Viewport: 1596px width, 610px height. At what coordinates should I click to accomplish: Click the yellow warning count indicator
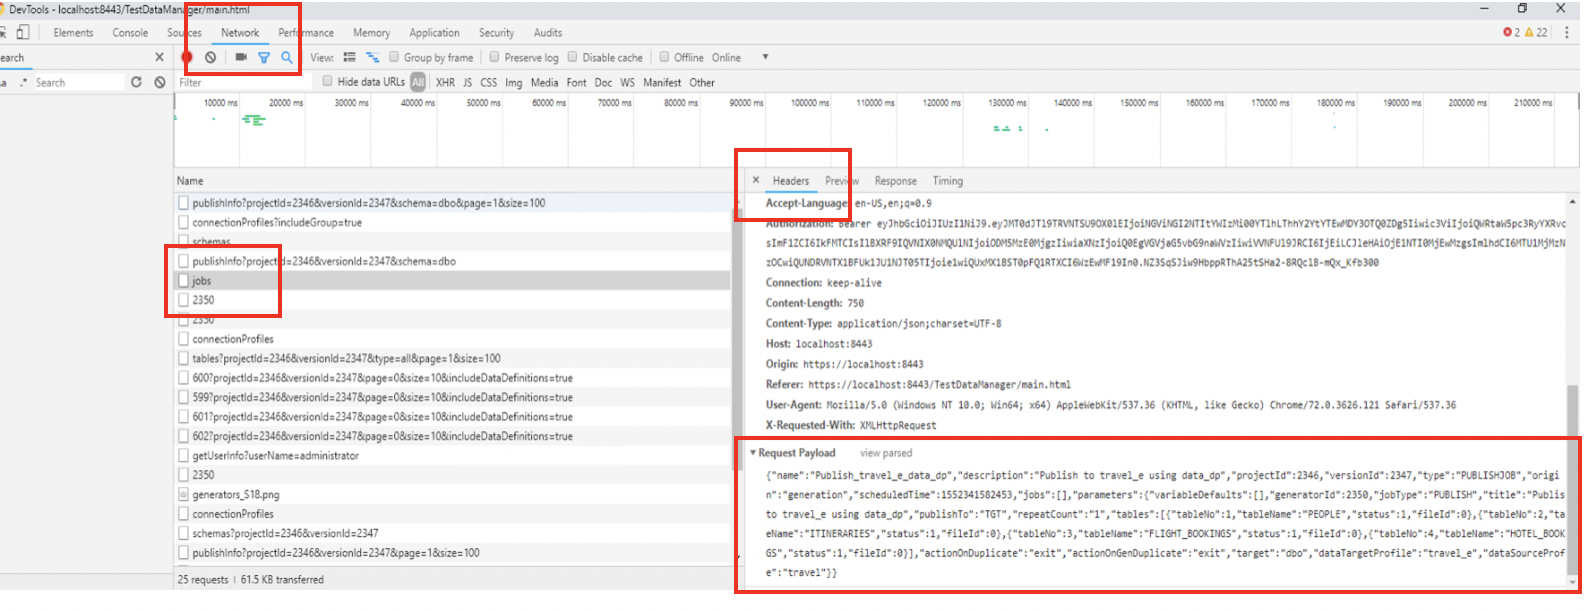(x=1536, y=33)
